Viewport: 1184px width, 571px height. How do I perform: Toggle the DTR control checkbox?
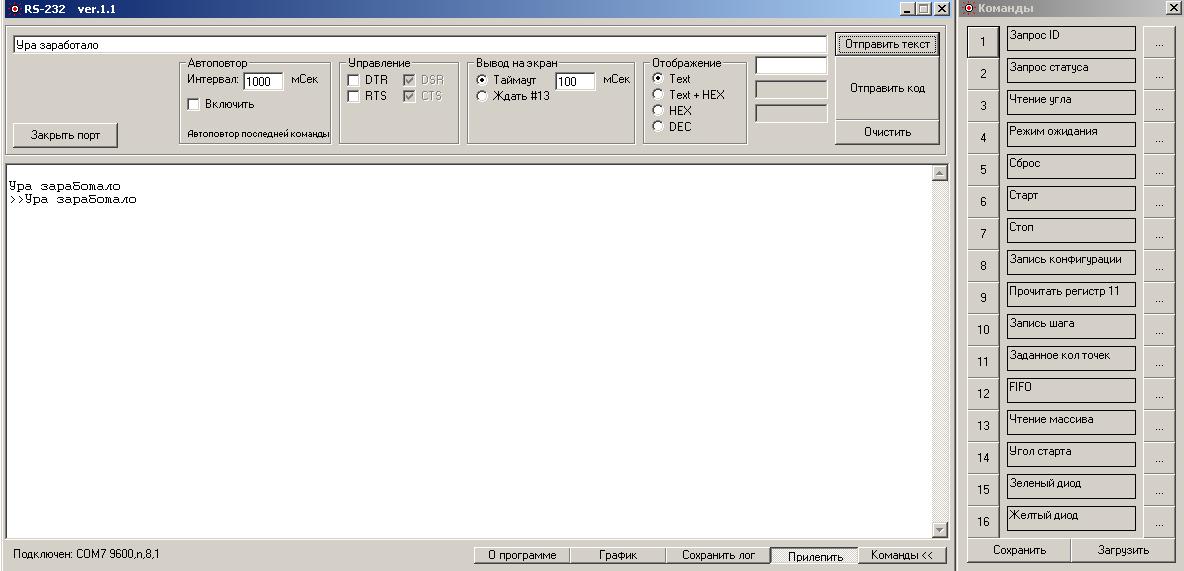tap(353, 80)
